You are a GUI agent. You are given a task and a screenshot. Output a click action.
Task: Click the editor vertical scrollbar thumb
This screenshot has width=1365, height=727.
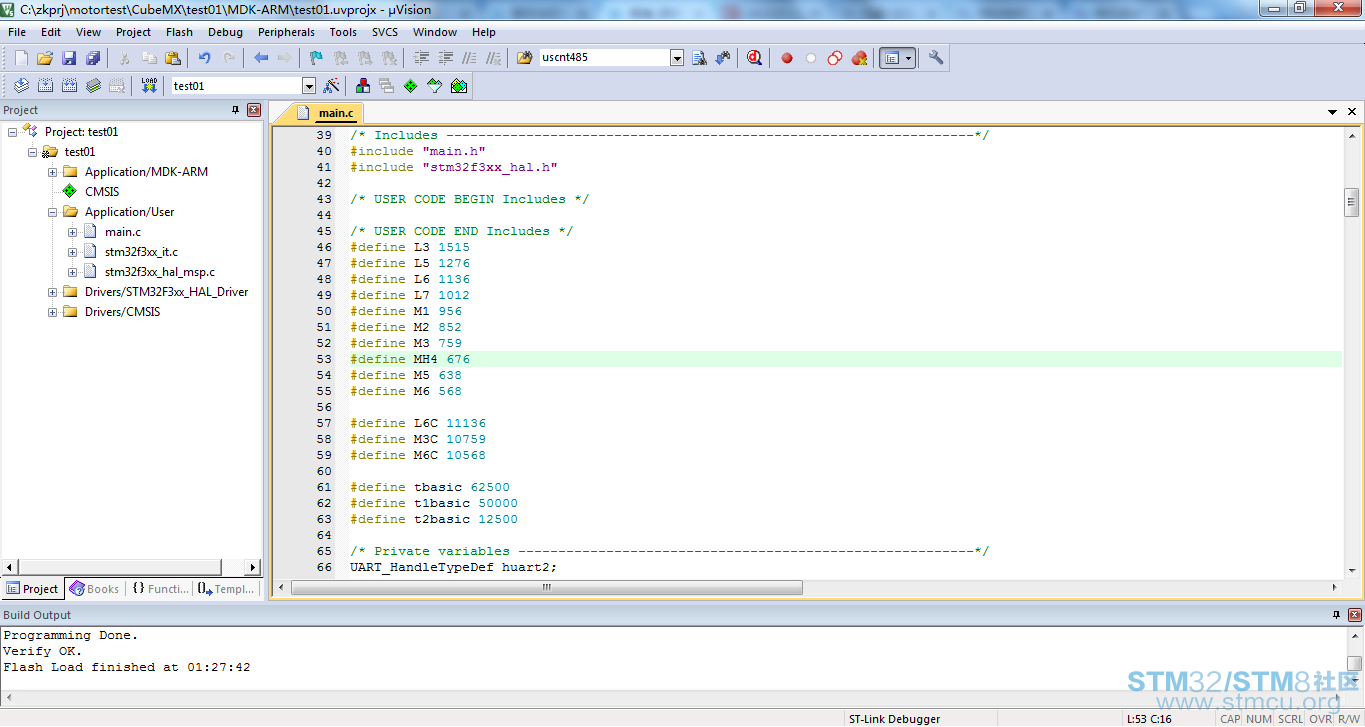coord(1352,202)
